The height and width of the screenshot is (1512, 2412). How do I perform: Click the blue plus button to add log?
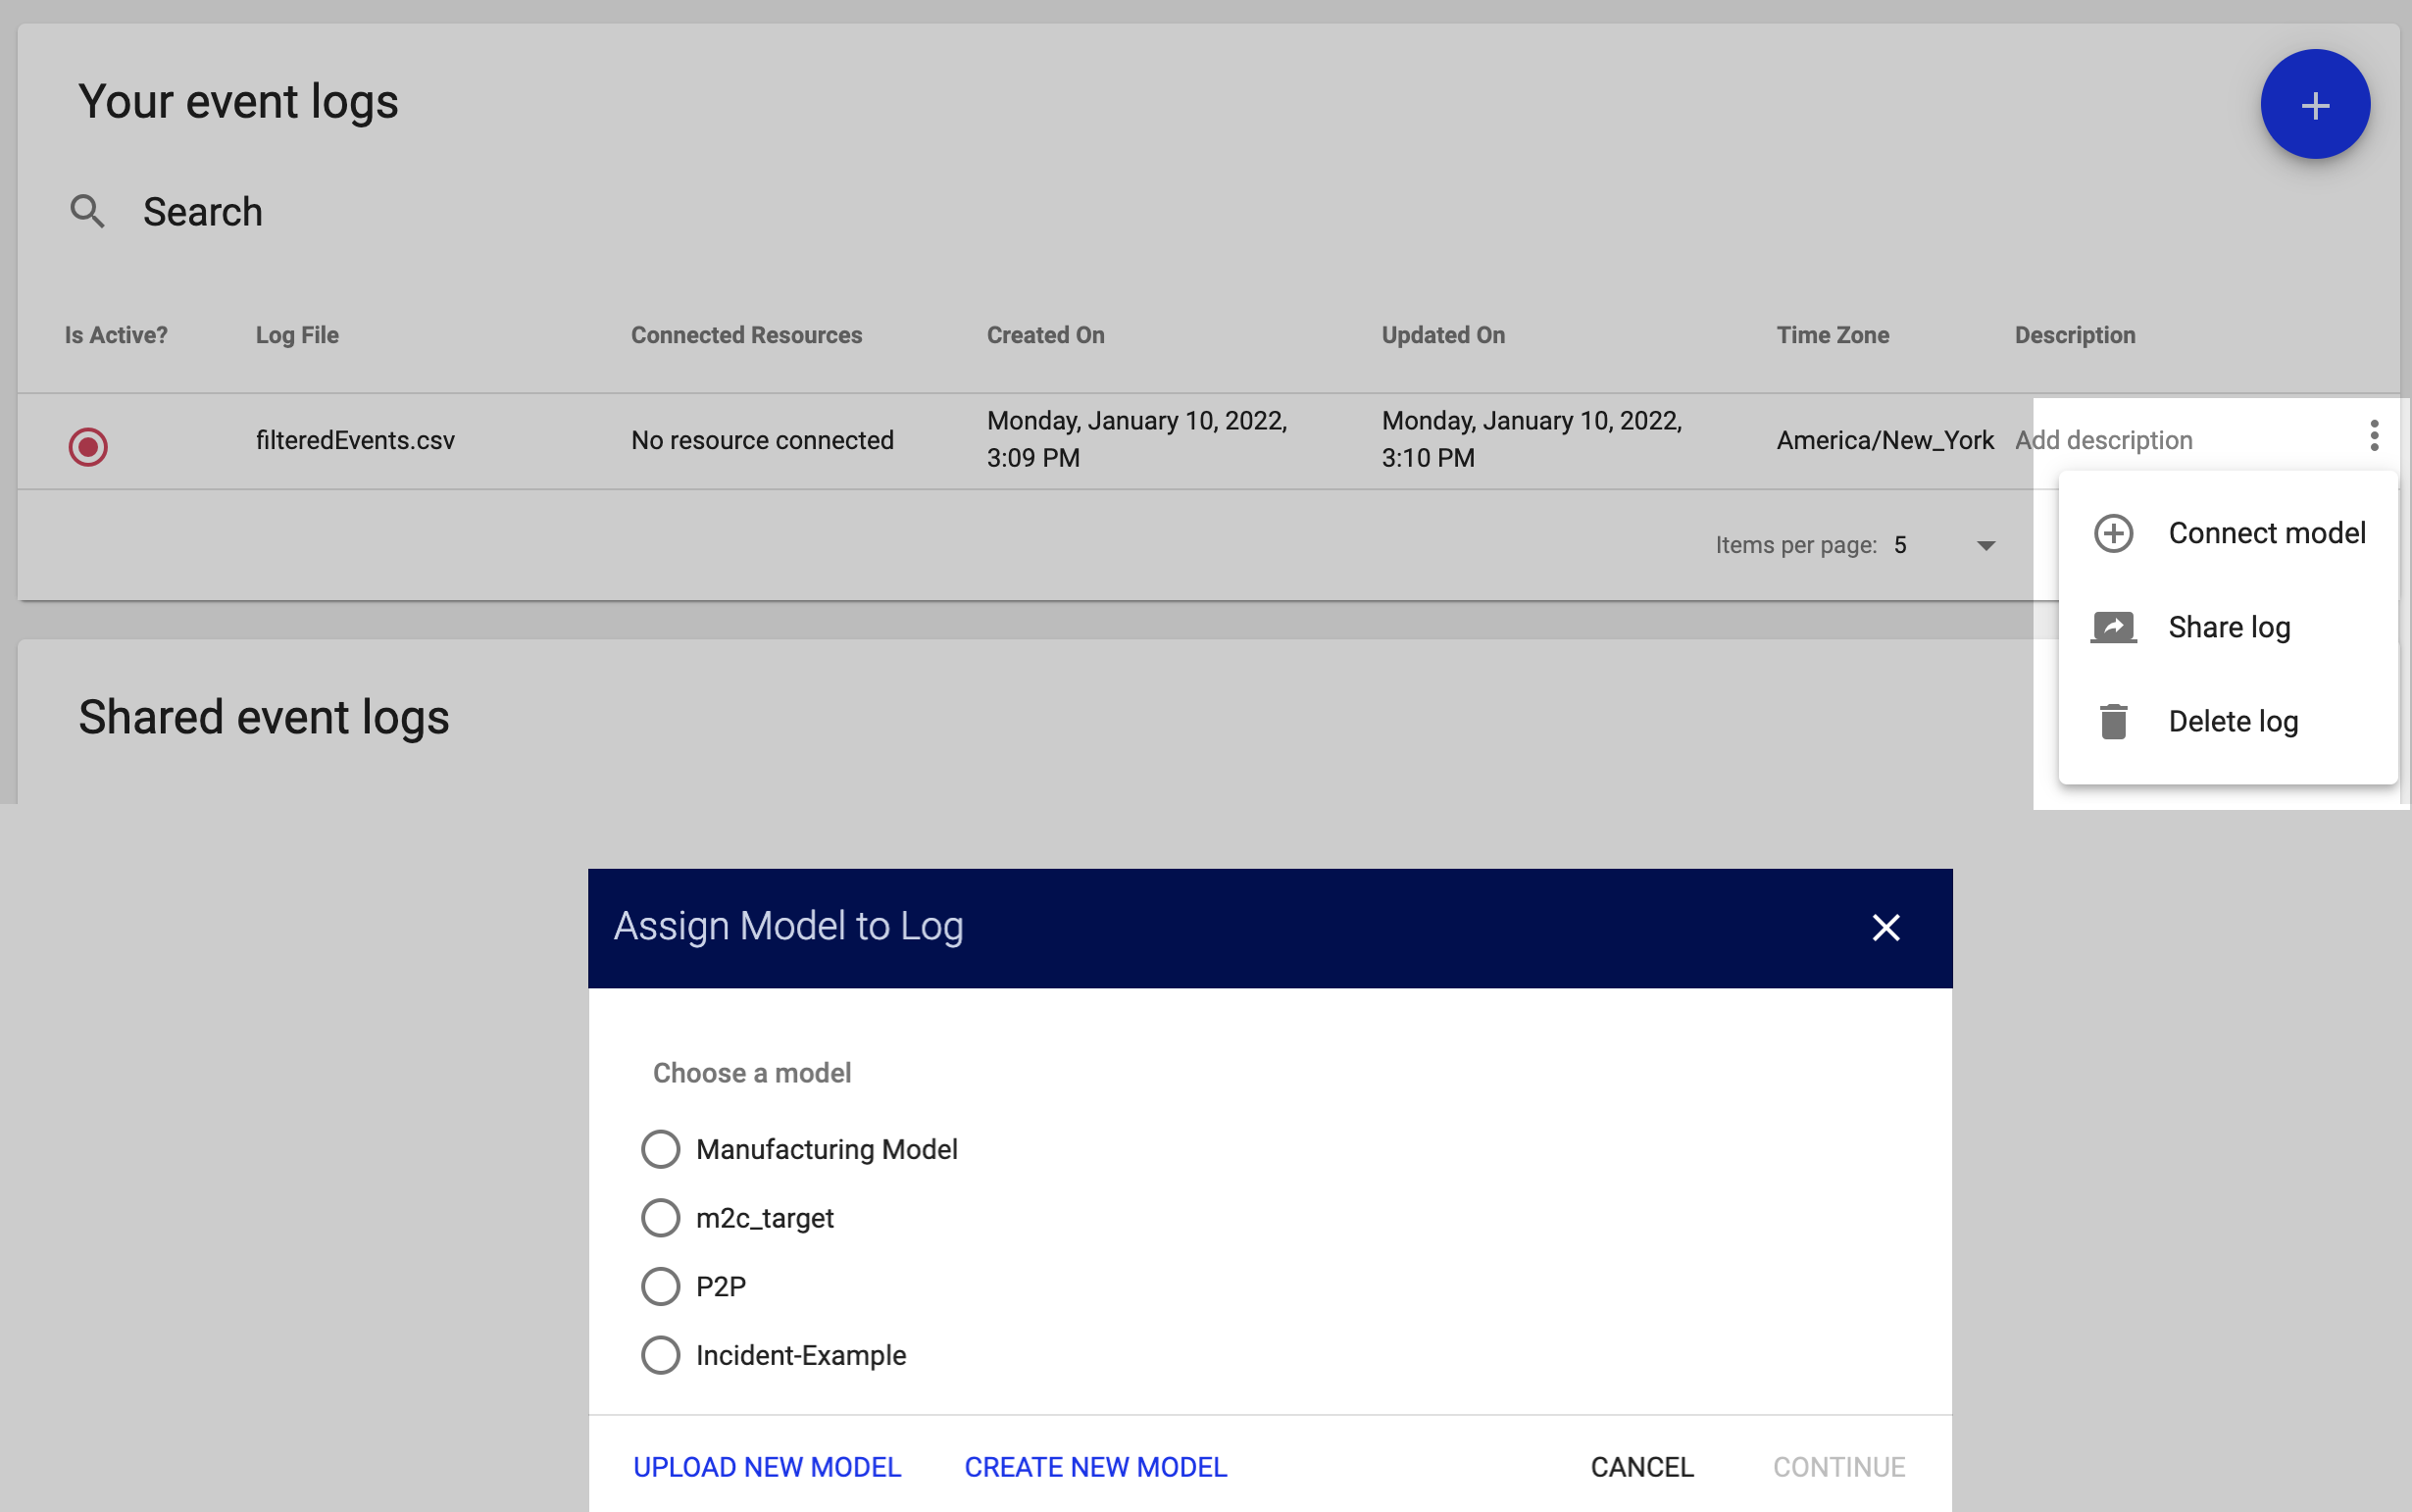coord(2315,105)
